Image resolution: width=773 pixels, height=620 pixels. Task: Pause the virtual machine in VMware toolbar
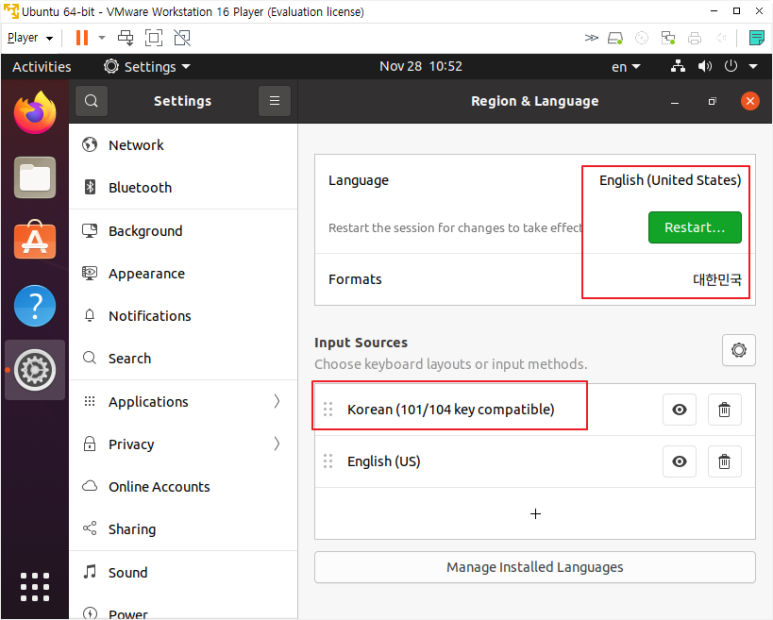click(82, 37)
